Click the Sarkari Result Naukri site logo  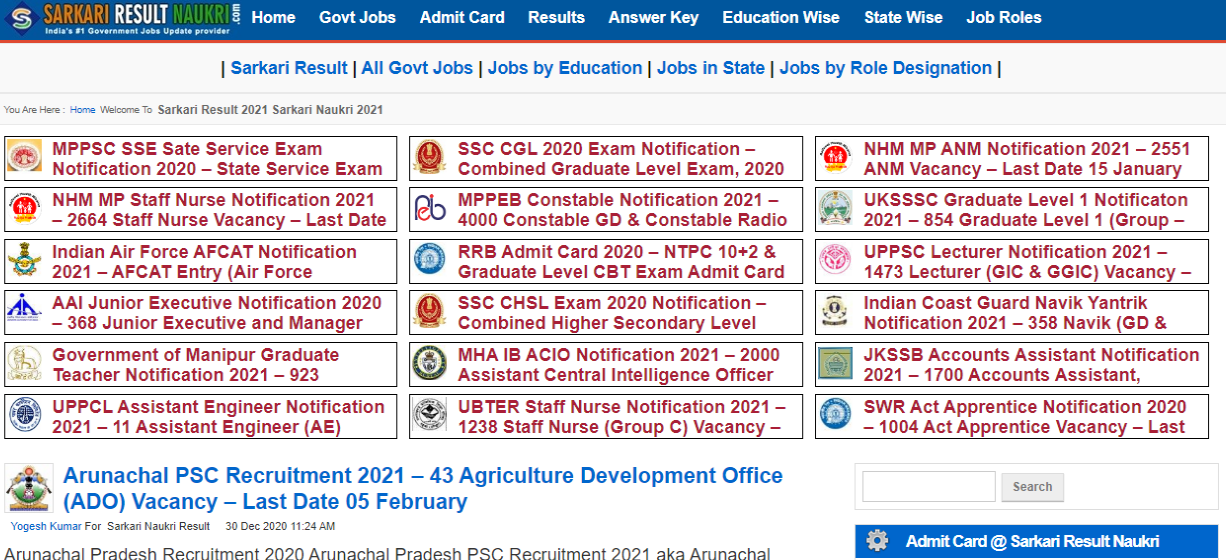pyautogui.click(x=123, y=19)
